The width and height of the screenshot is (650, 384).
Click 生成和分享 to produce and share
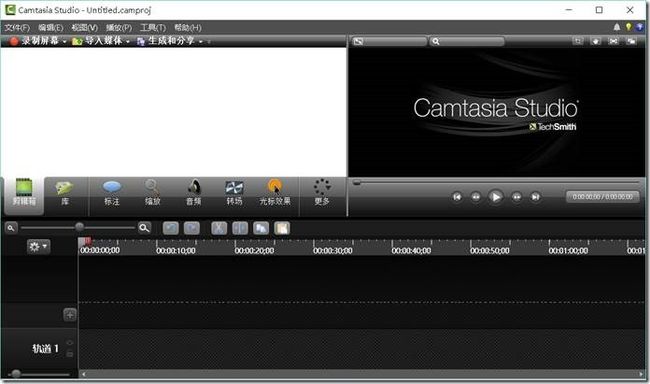click(166, 41)
